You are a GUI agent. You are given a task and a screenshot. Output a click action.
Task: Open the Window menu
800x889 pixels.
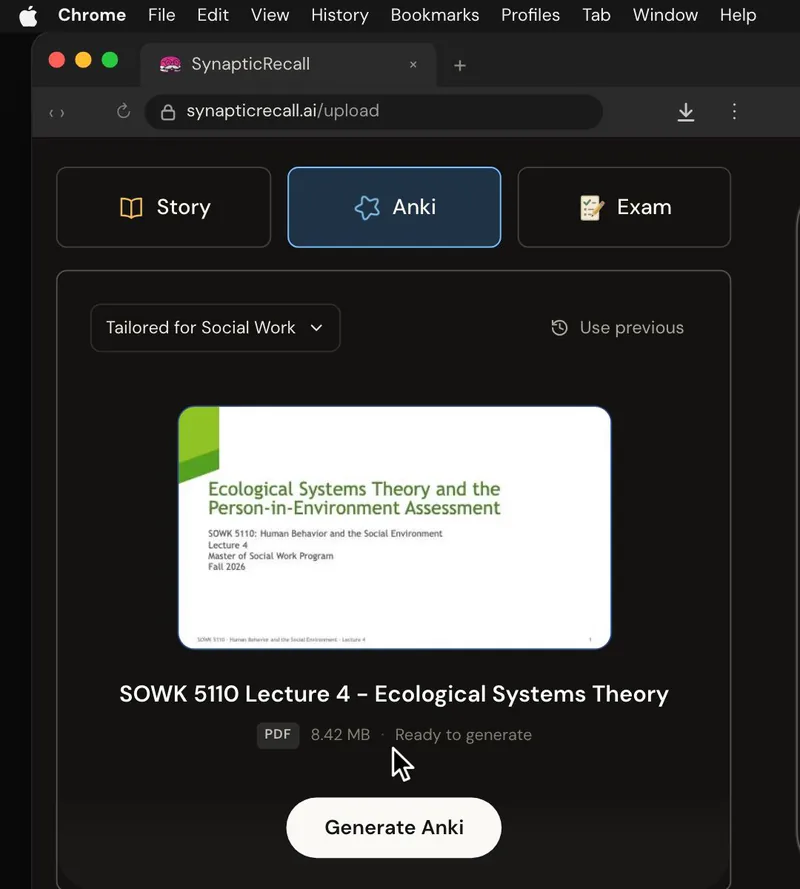point(665,15)
